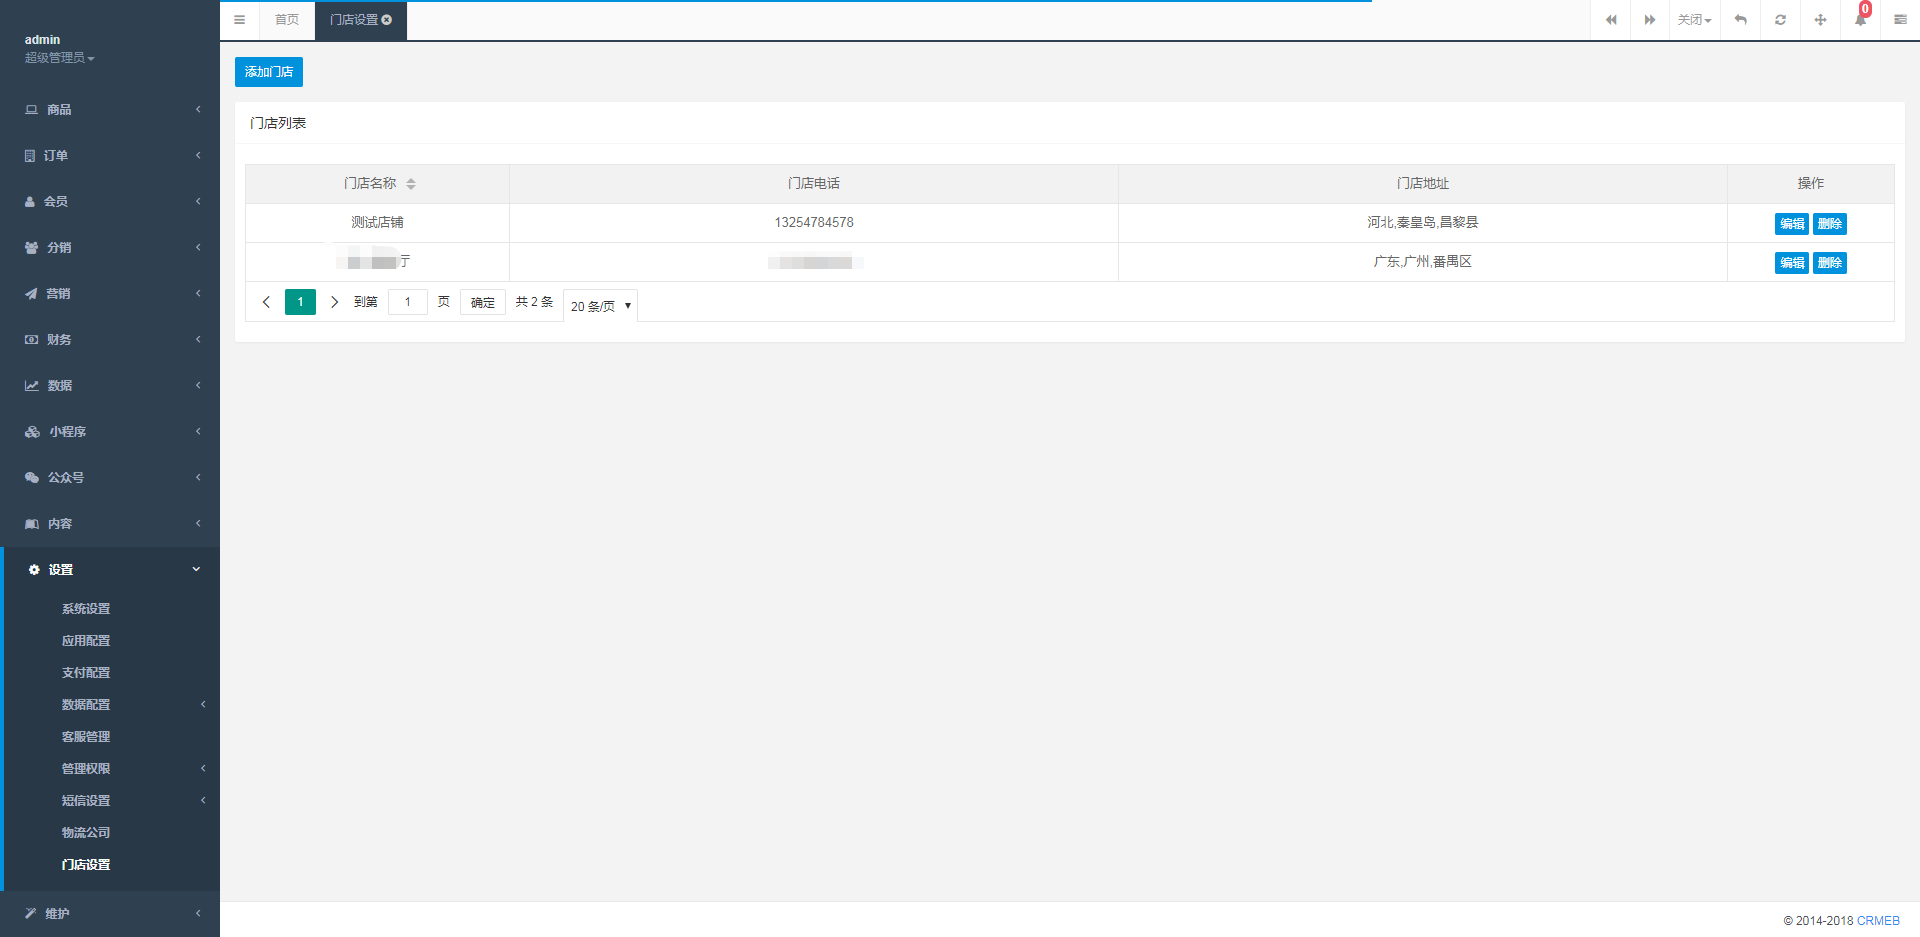Click the CRMEB link in the footer
This screenshot has height=937, width=1920.
pyautogui.click(x=1878, y=921)
